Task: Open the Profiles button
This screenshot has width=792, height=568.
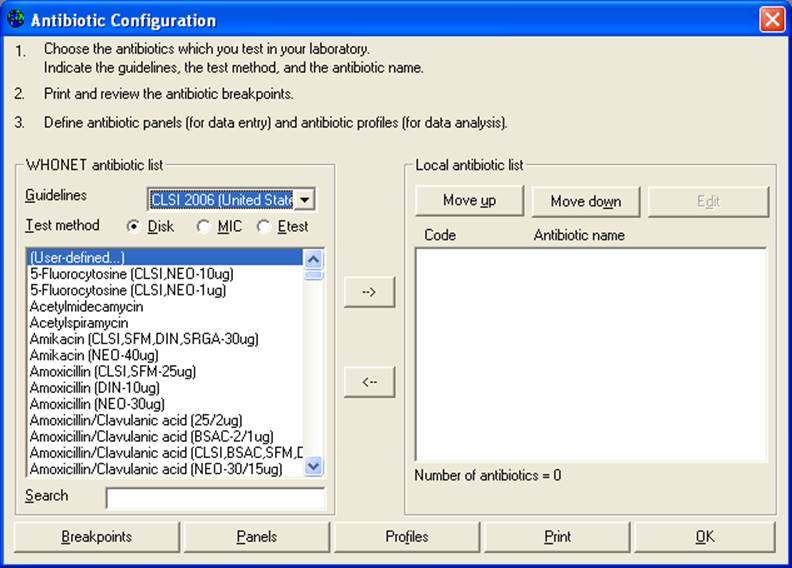Action: coord(407,537)
